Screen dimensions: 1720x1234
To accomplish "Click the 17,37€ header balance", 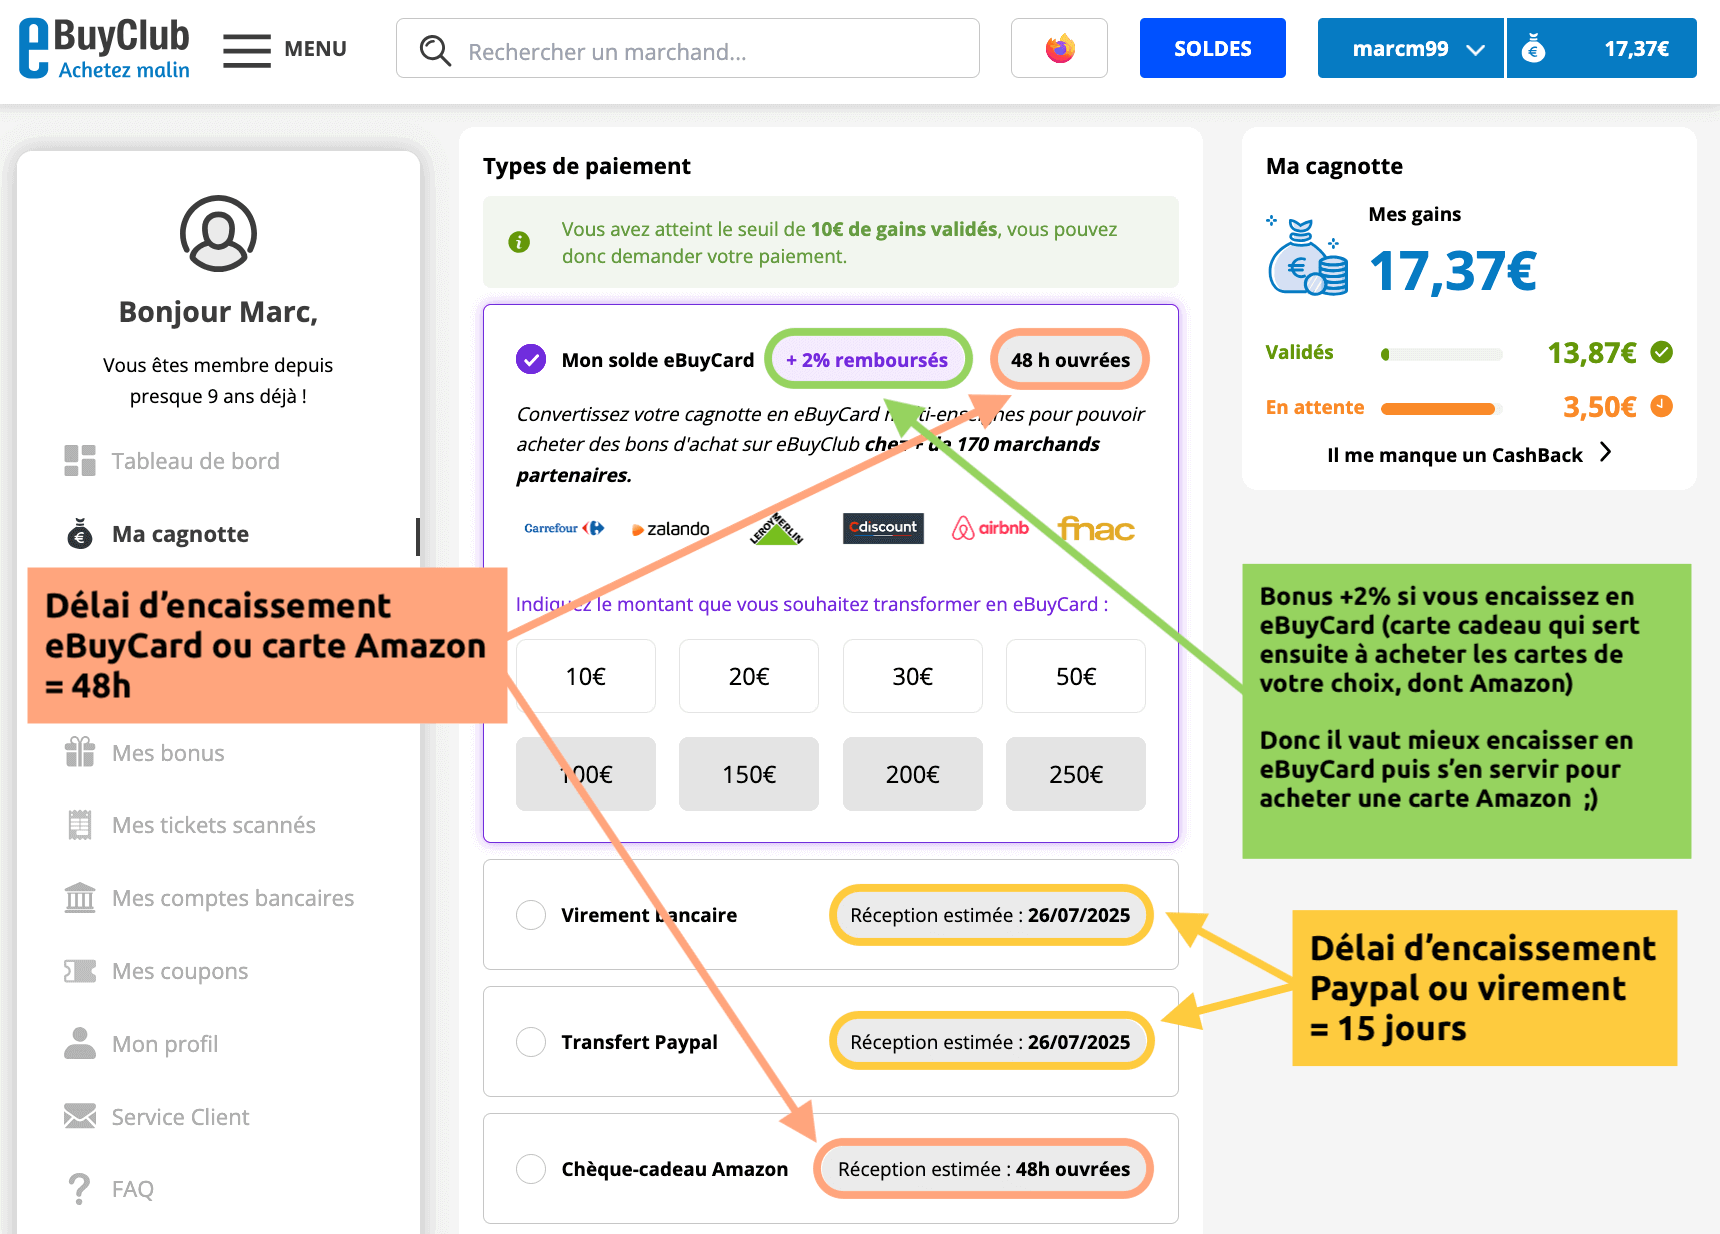I will (x=1636, y=49).
